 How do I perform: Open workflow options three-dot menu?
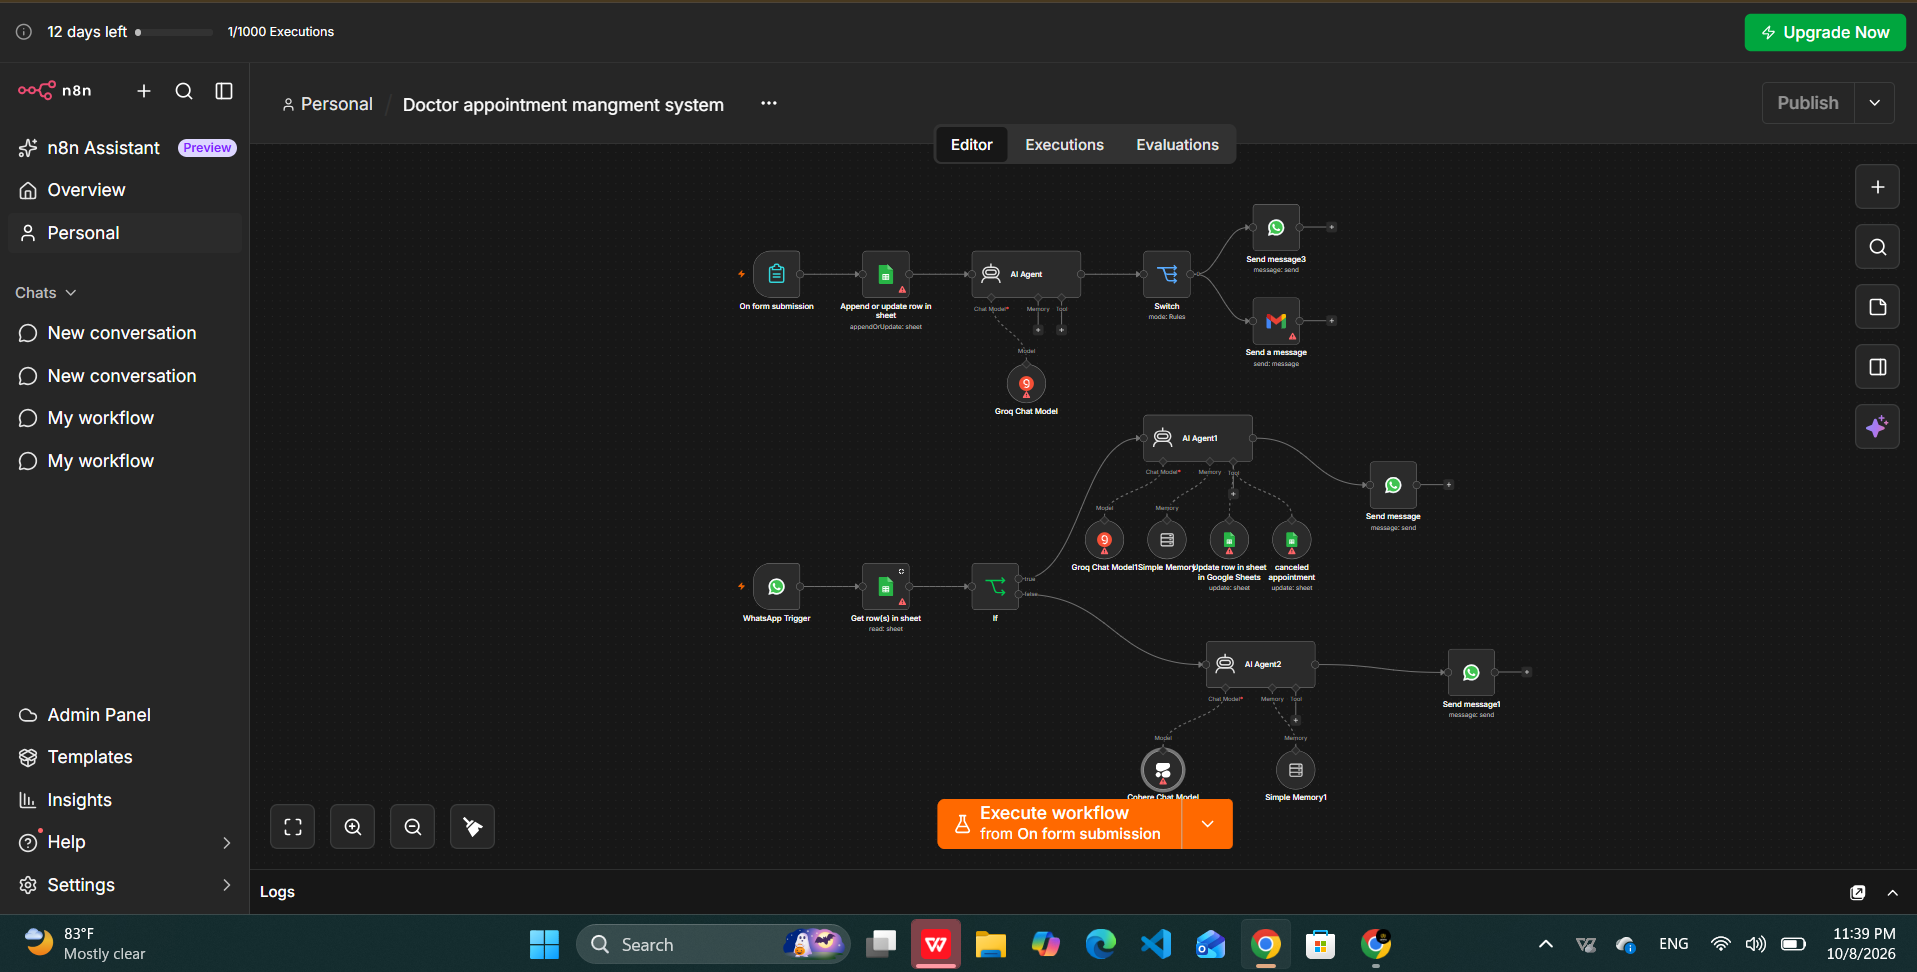click(768, 104)
